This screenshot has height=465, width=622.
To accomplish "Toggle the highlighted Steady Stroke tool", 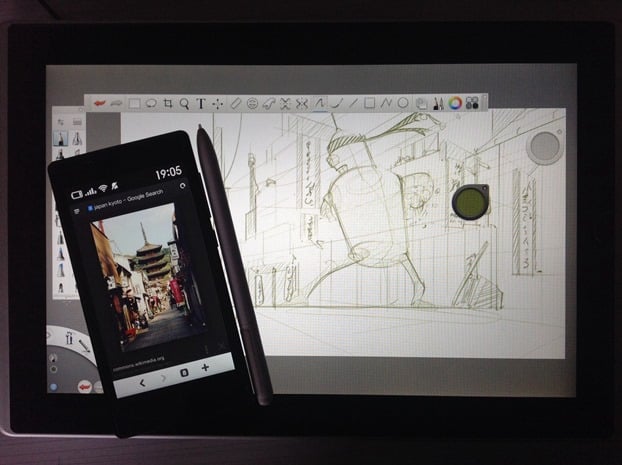I will point(320,104).
